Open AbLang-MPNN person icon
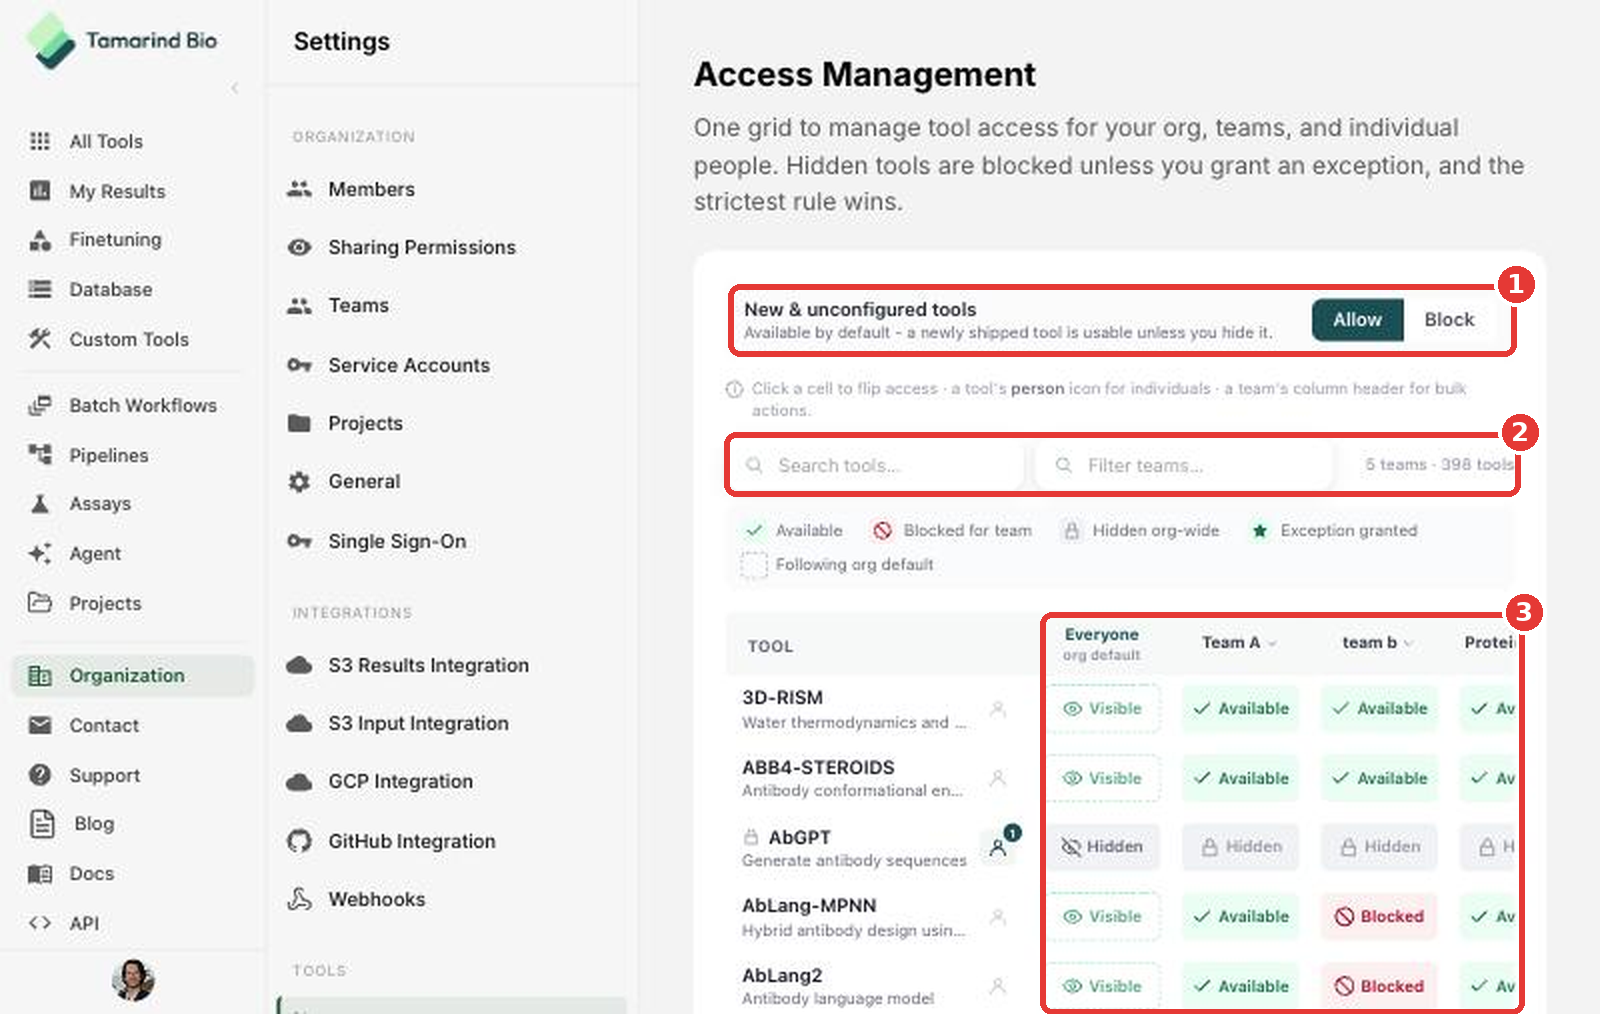Viewport: 1600px width, 1014px height. click(997, 916)
